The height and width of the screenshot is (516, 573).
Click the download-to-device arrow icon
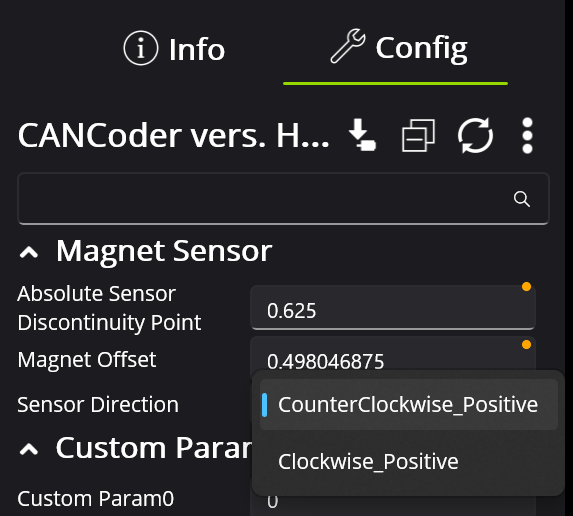362,135
